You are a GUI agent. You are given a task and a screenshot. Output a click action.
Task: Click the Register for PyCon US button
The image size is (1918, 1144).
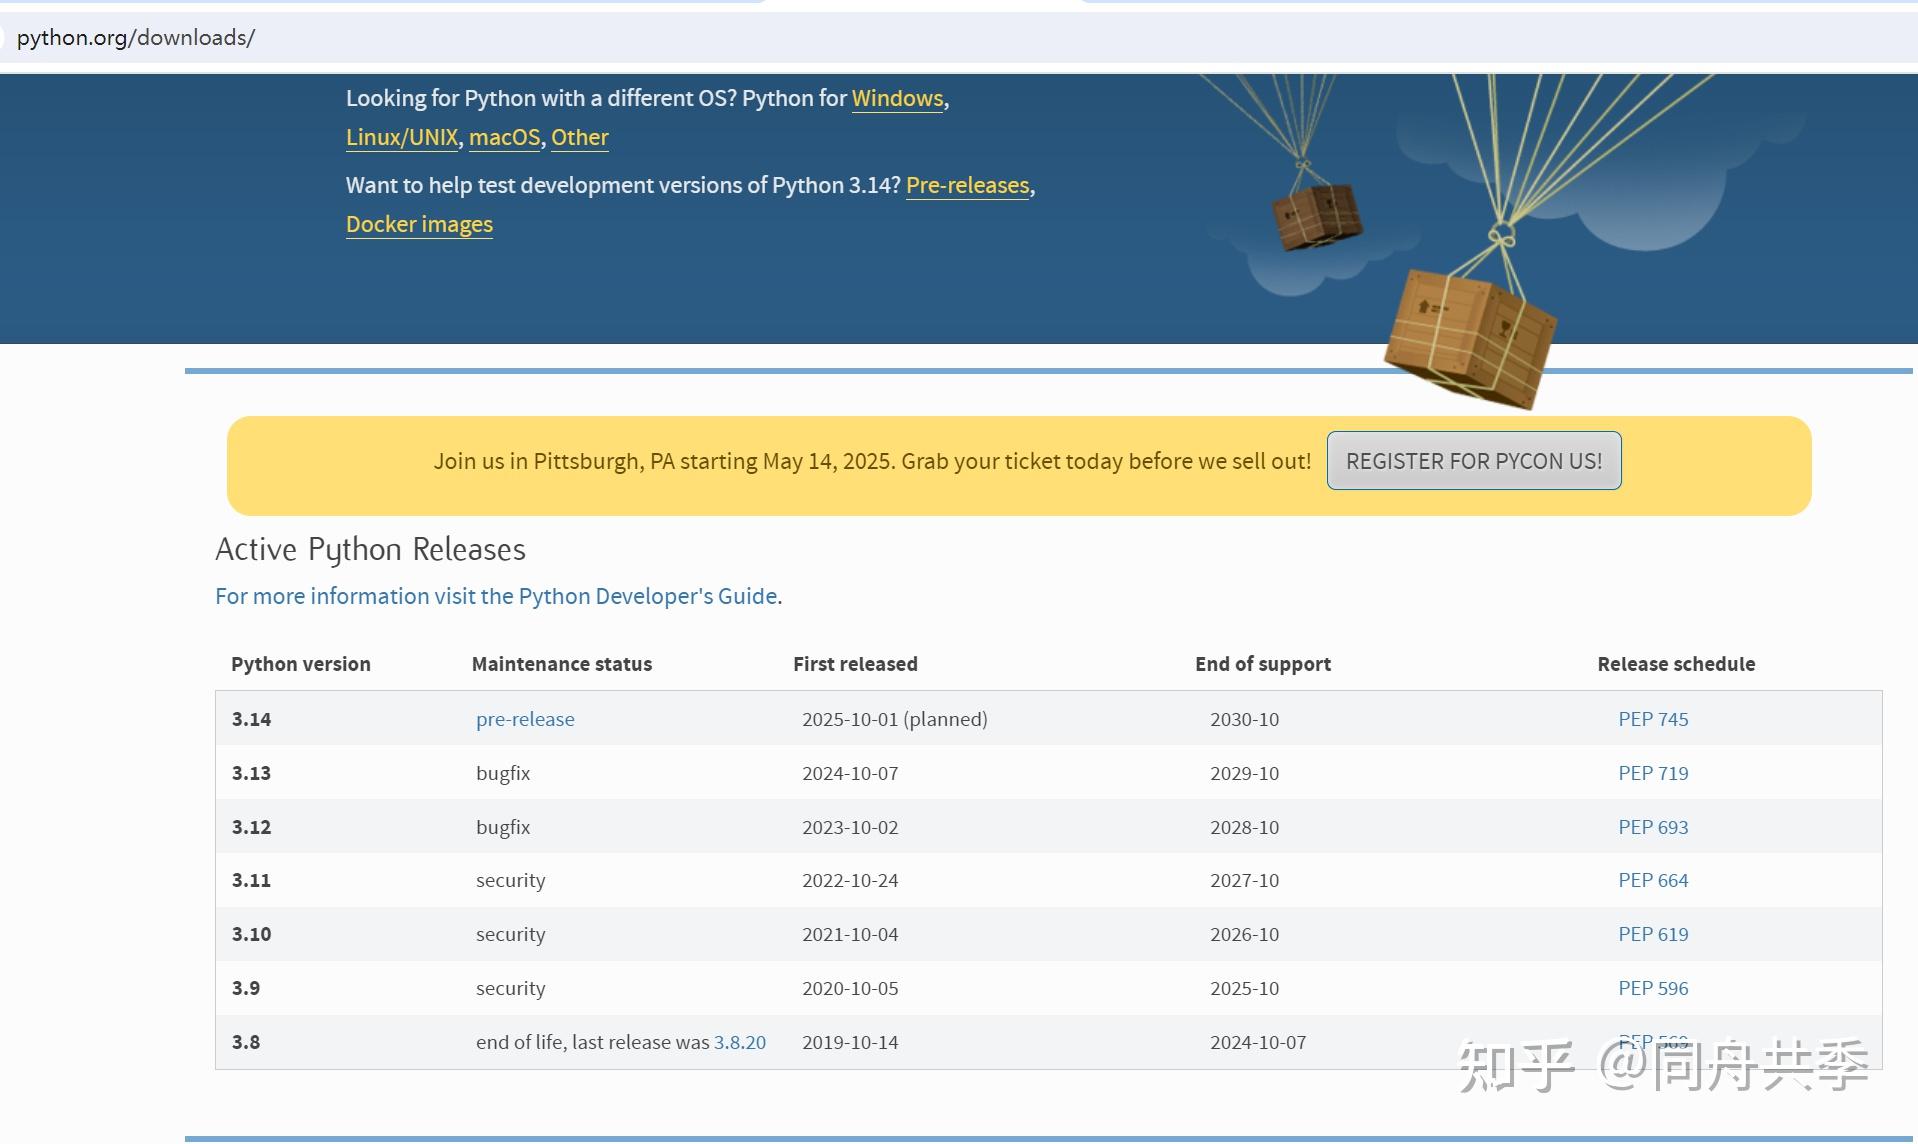(x=1473, y=461)
